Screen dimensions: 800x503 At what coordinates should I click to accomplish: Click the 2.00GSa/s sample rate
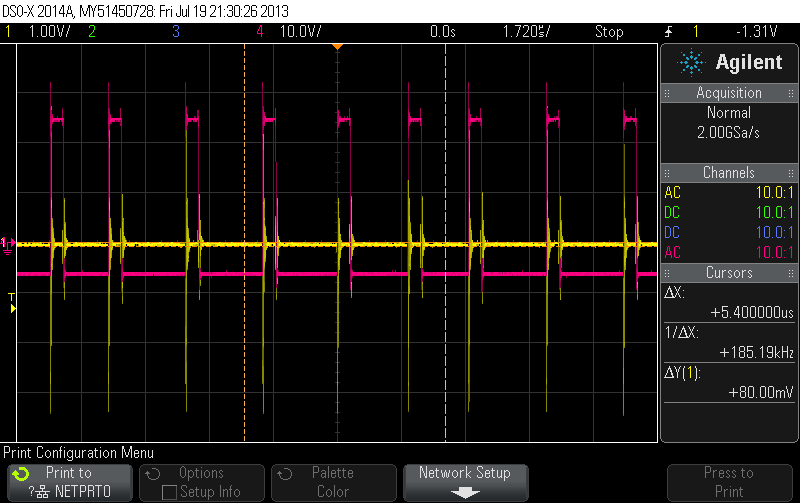click(729, 133)
